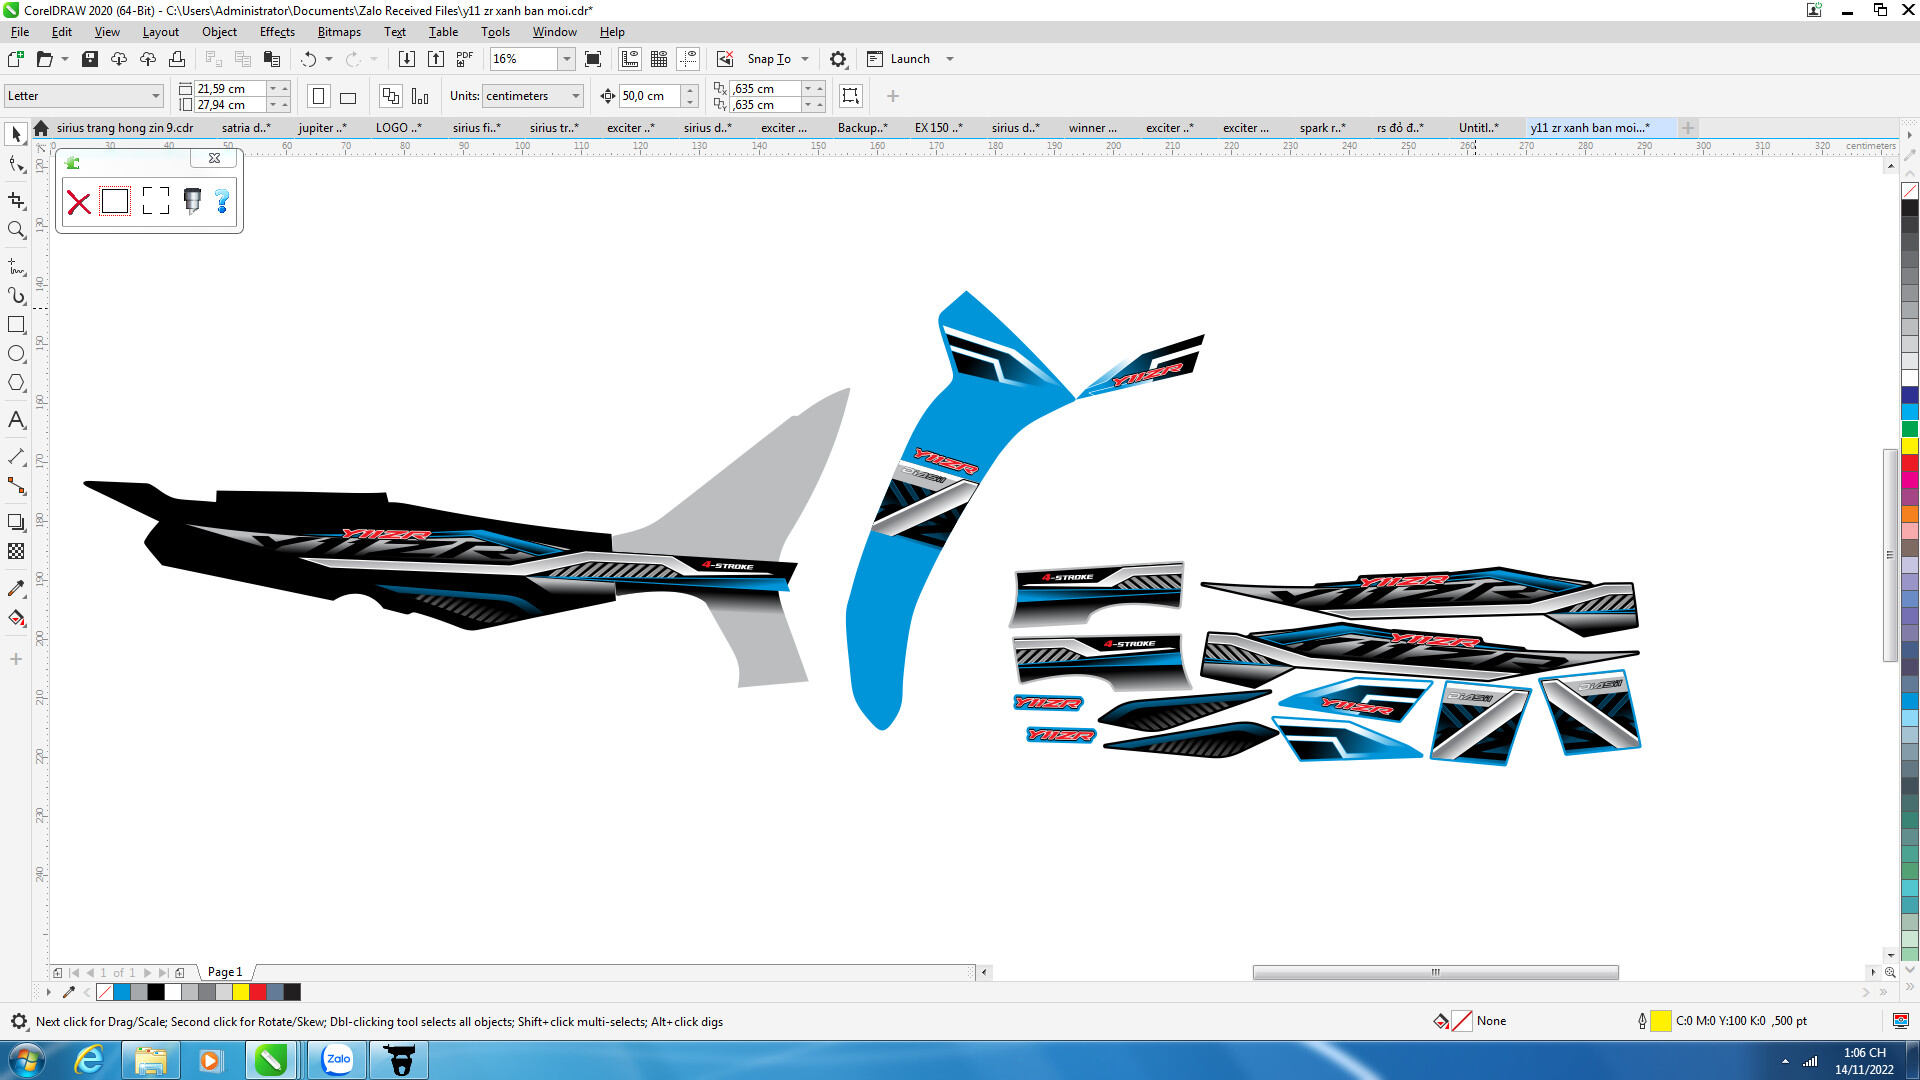Viewport: 1920px width, 1080px height.
Task: Select the Text tool
Action: click(x=16, y=420)
